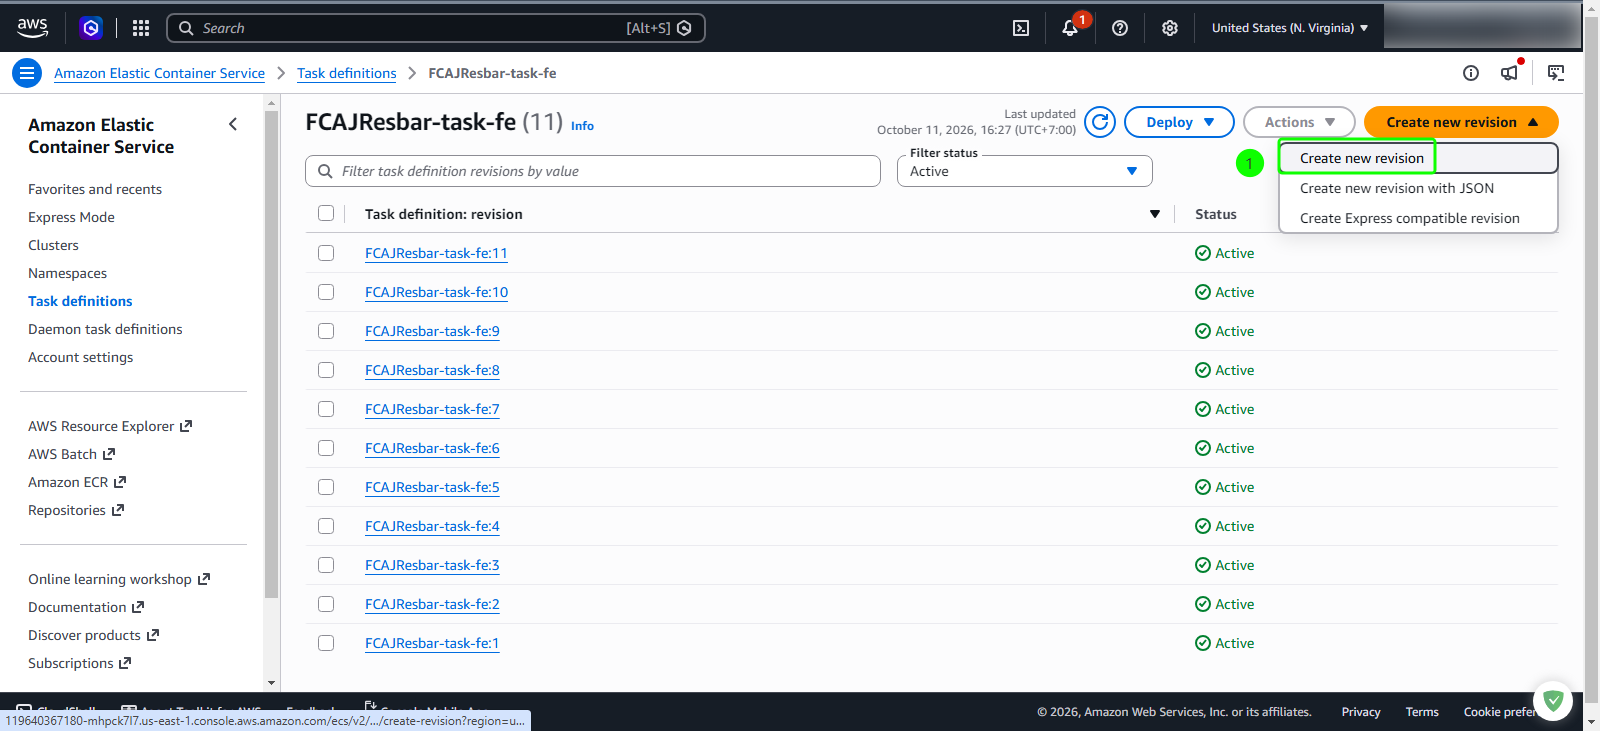
Task: Check the box for FCAJResbar-task-fe:10
Action: coord(326,292)
